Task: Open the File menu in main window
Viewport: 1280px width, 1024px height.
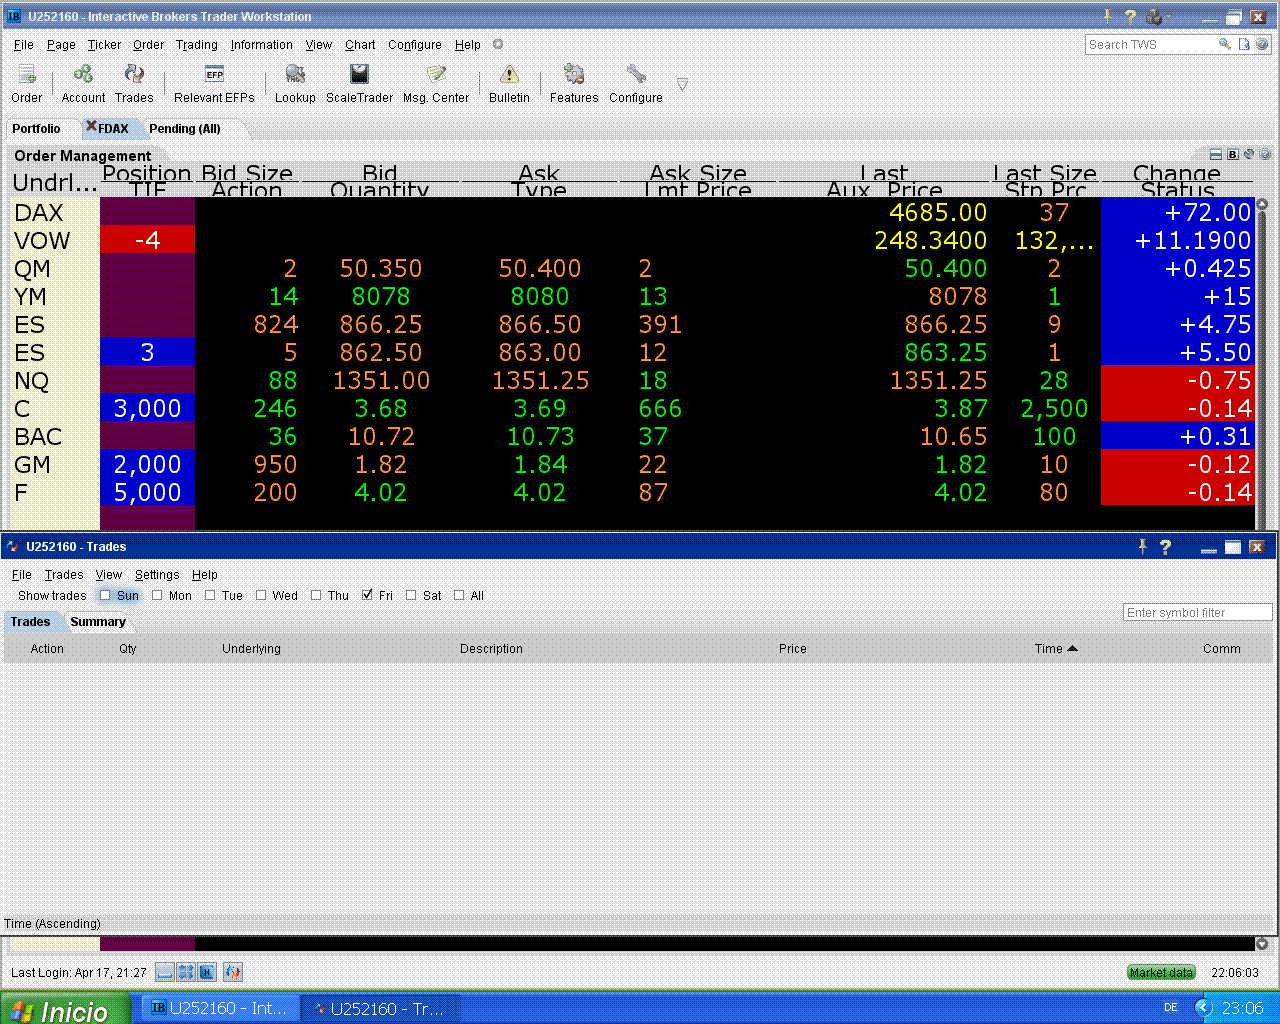Action: point(24,44)
